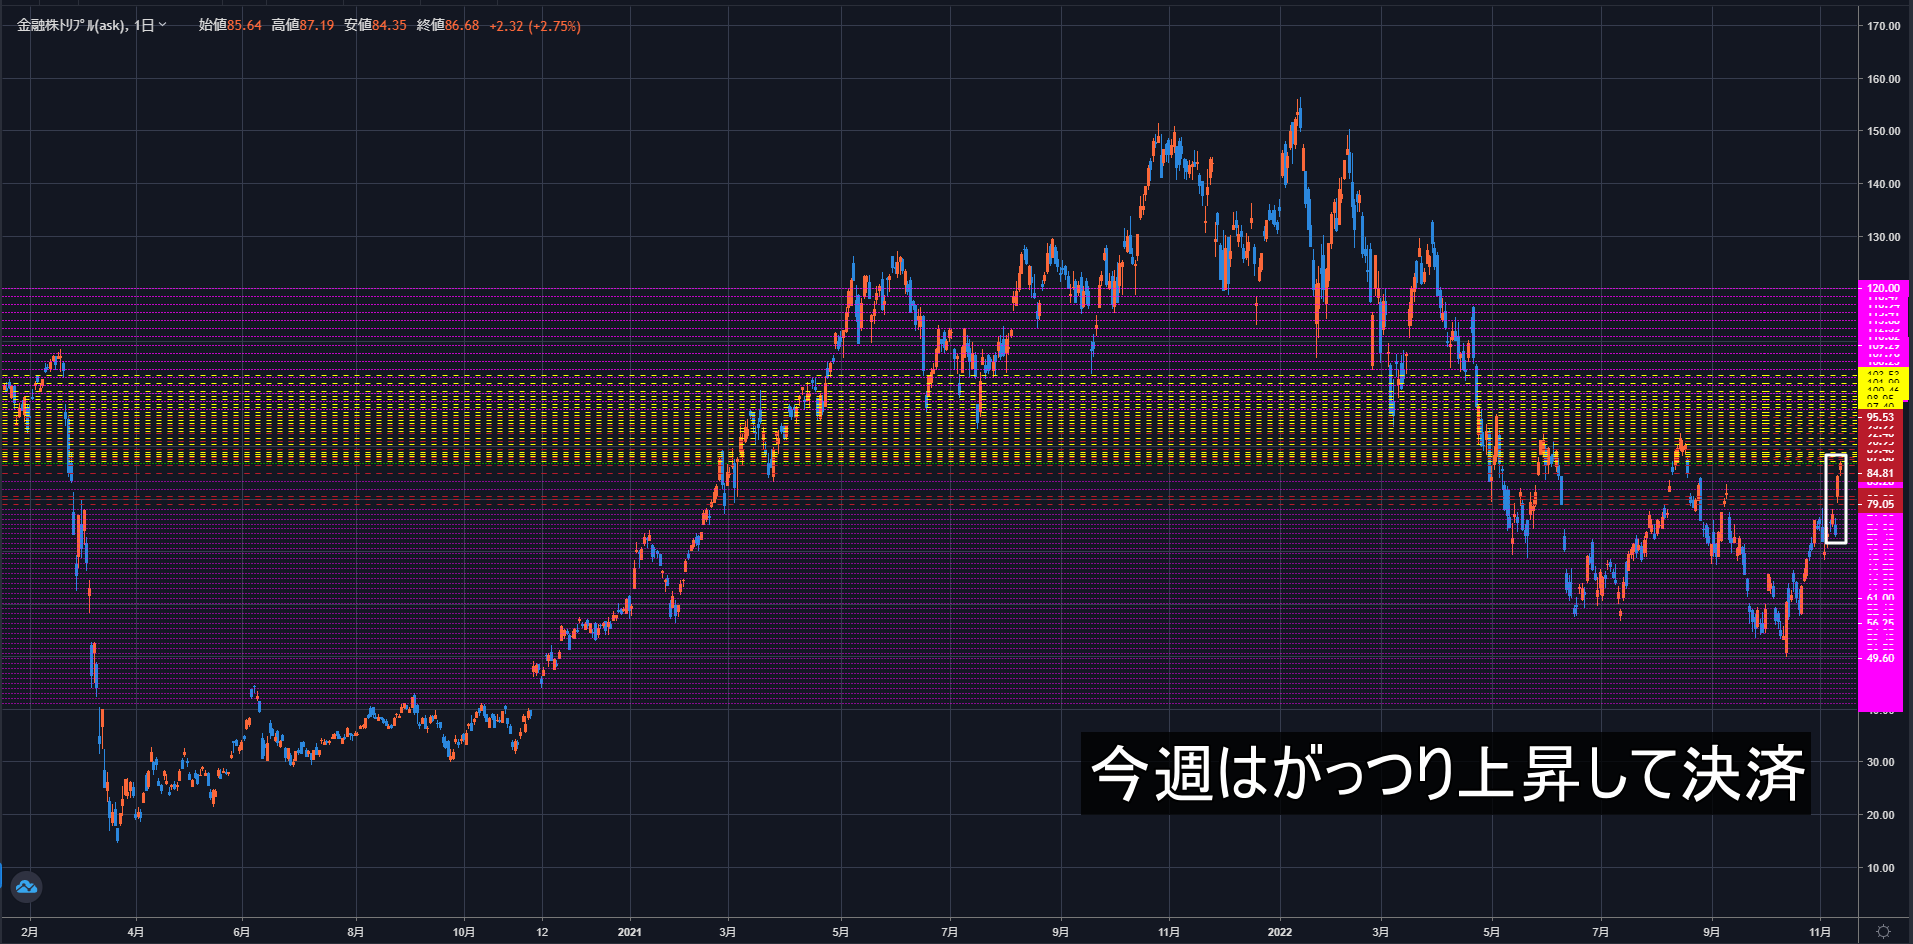Viewport: 1913px width, 944px height.
Task: Click the 2022 year time axis label
Action: tap(1280, 932)
